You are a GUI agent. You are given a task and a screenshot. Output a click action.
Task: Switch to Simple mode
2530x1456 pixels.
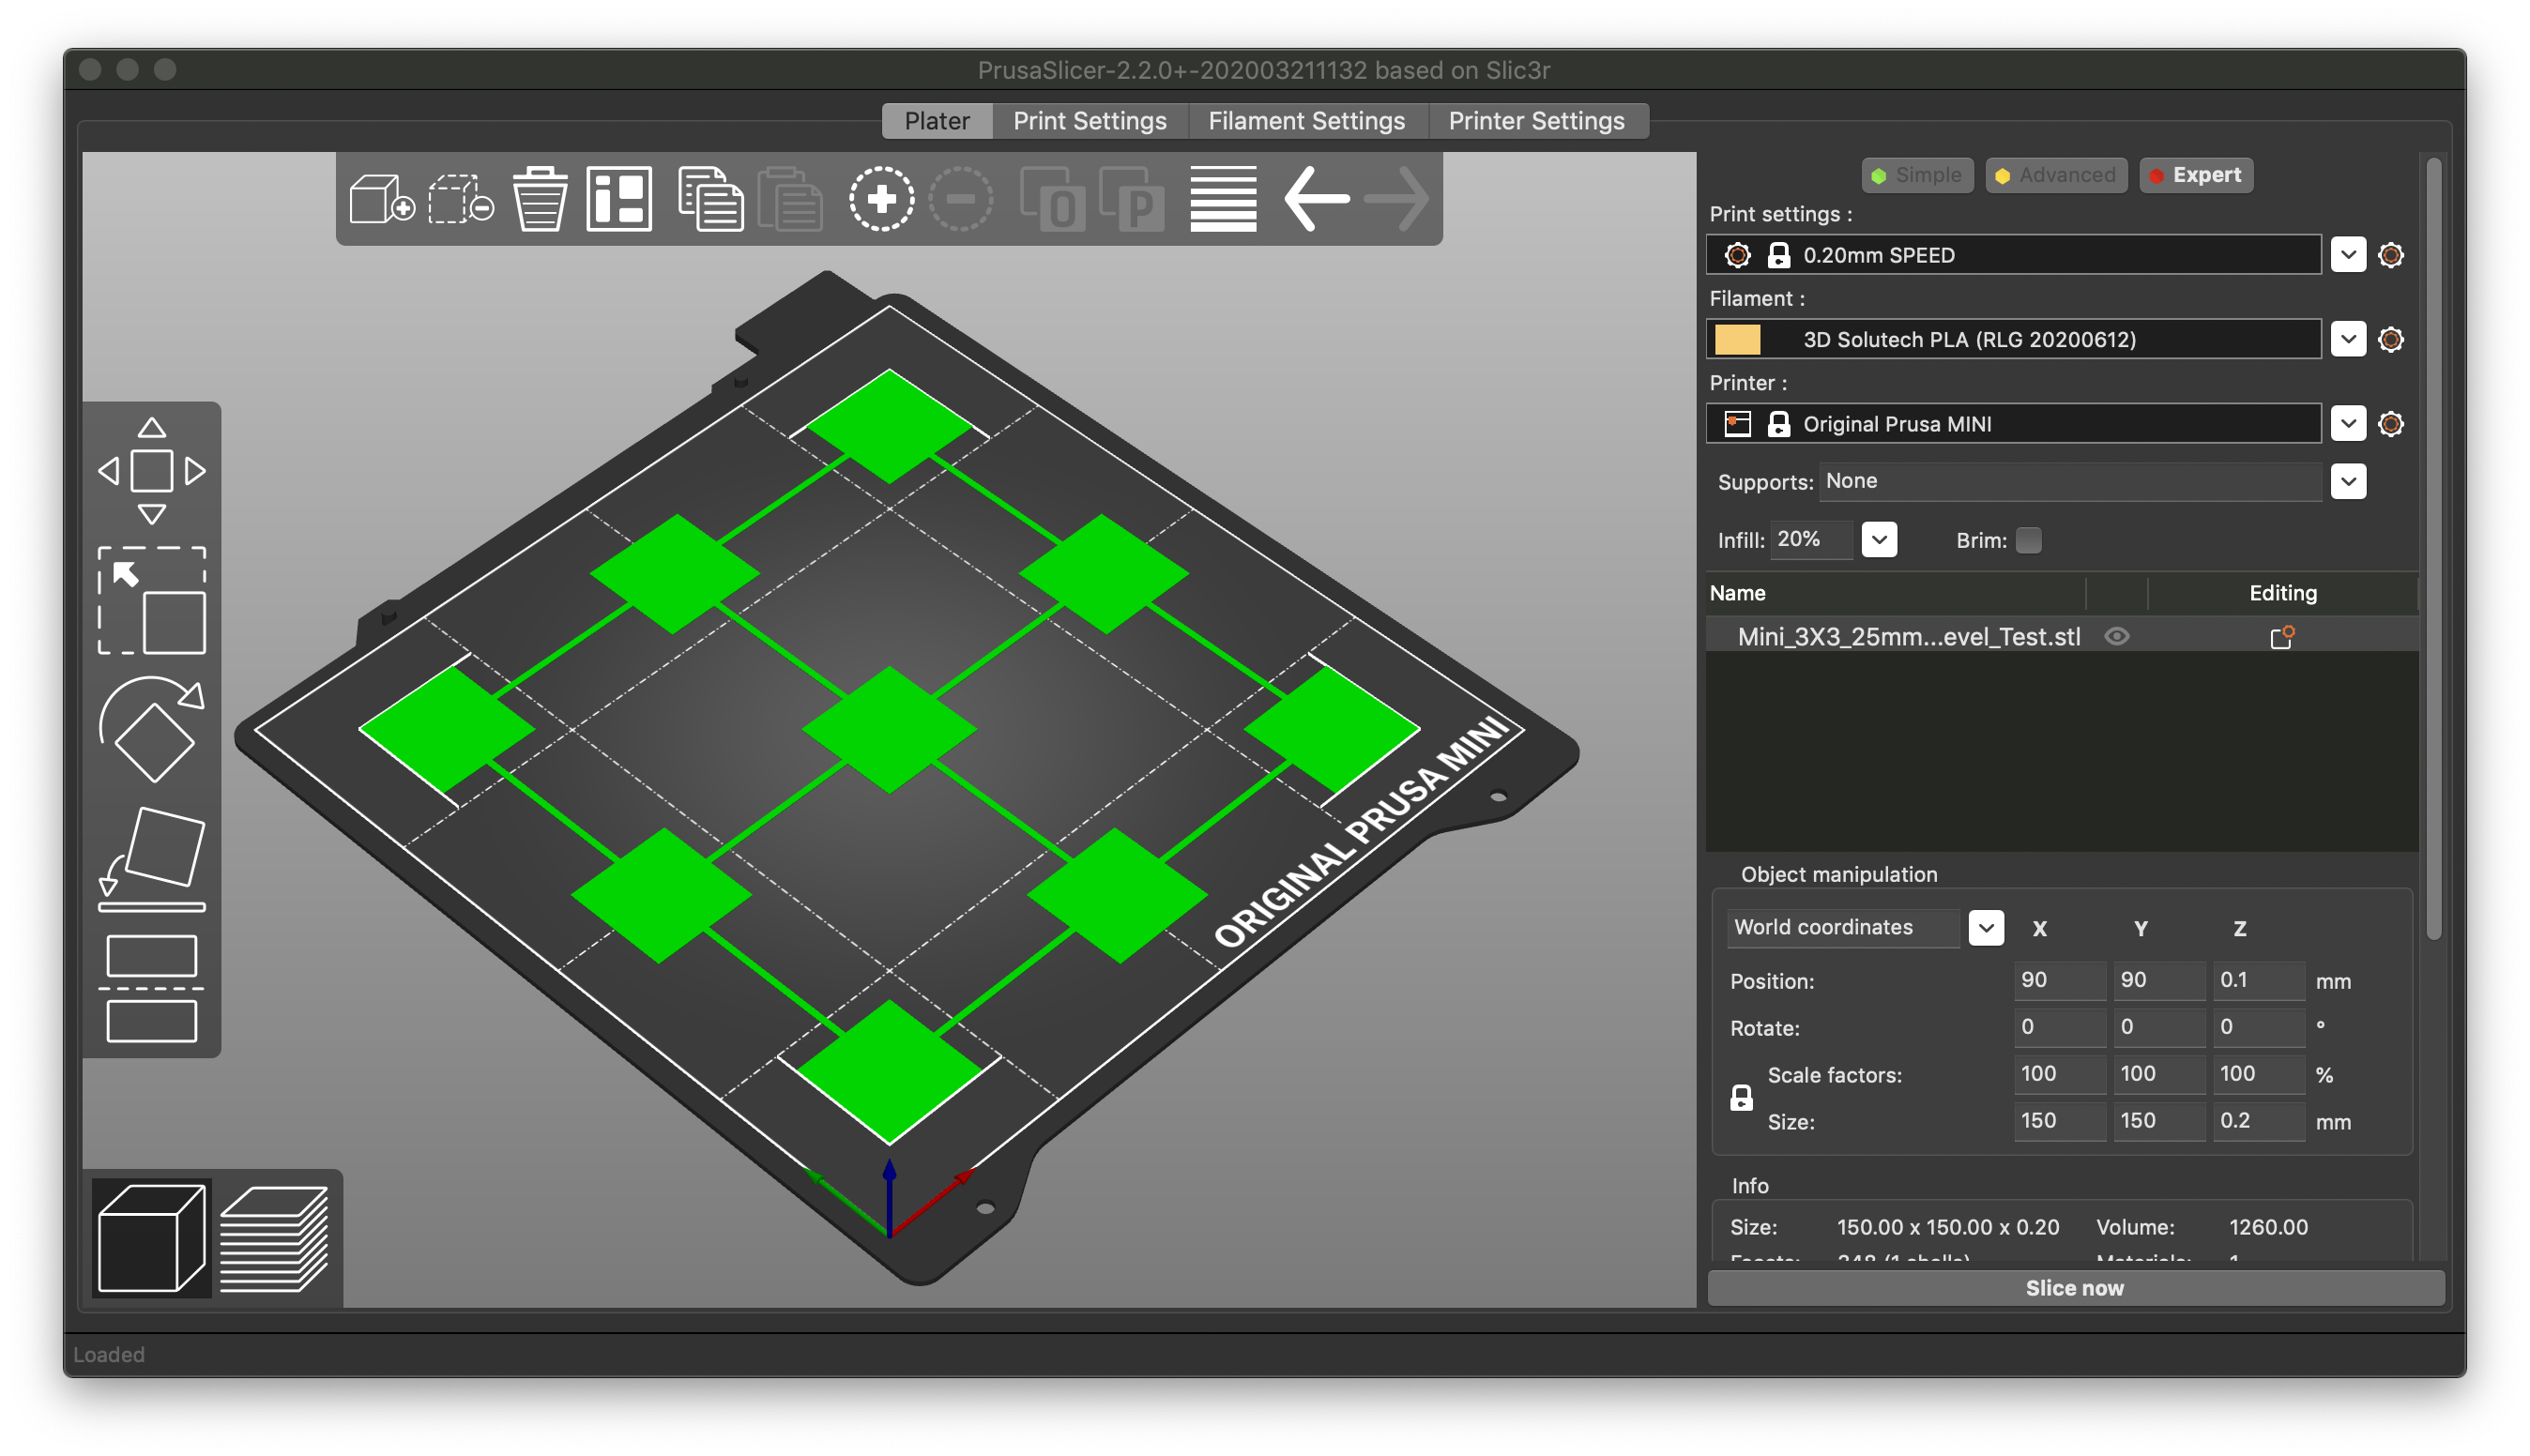coord(1917,175)
